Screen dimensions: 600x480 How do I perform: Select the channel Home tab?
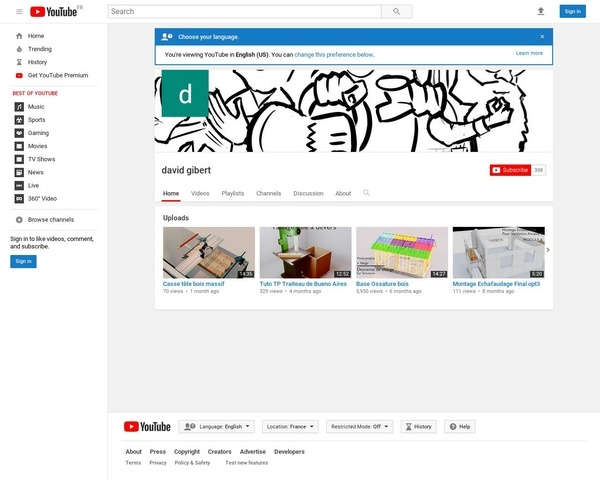point(171,193)
